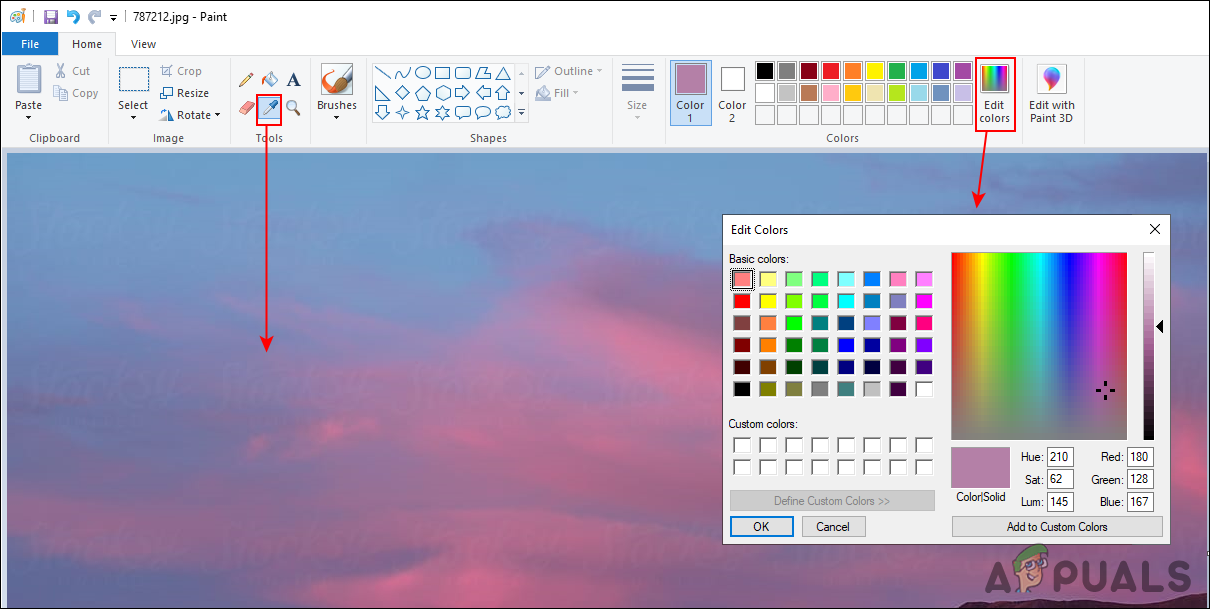Click OK in Edit Colors dialog
This screenshot has width=1210, height=609.
(x=761, y=527)
